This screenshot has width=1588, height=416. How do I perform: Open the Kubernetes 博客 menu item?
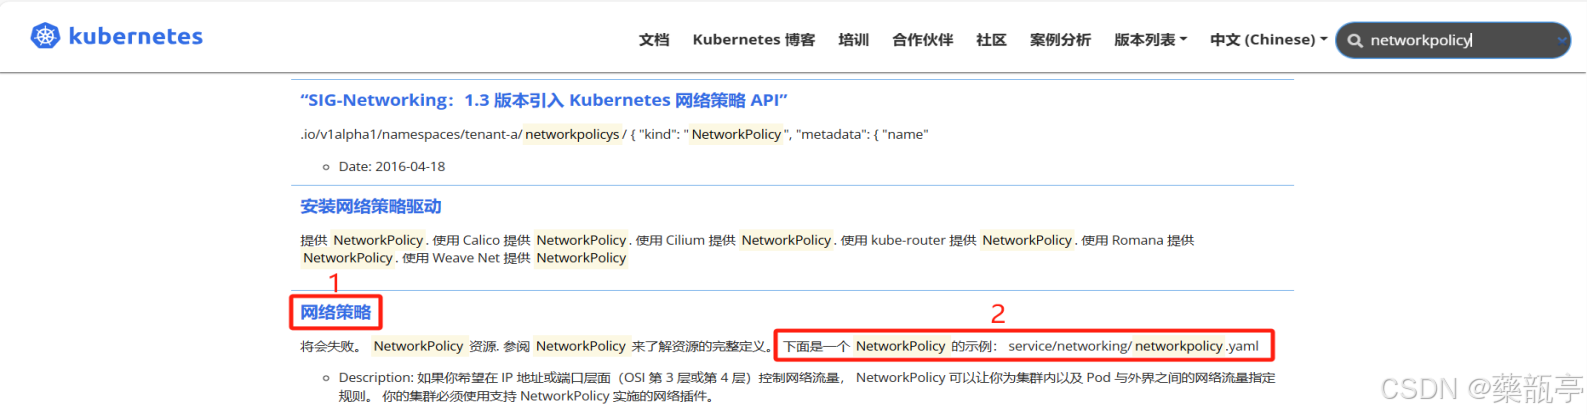[754, 40]
